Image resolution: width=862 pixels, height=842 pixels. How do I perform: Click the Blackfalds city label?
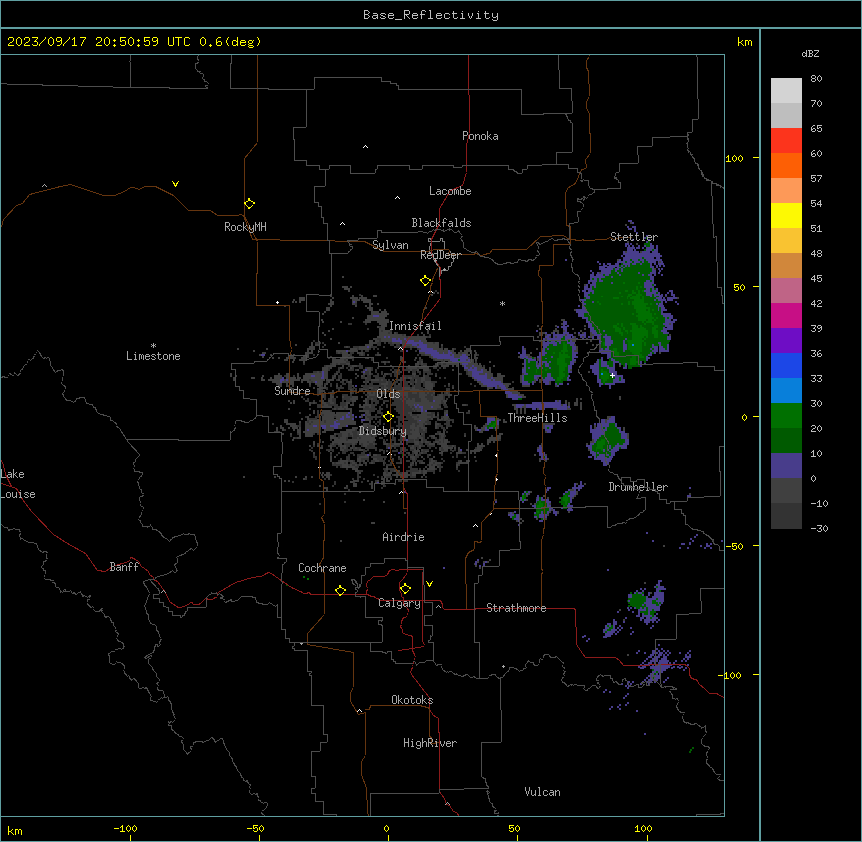point(441,223)
